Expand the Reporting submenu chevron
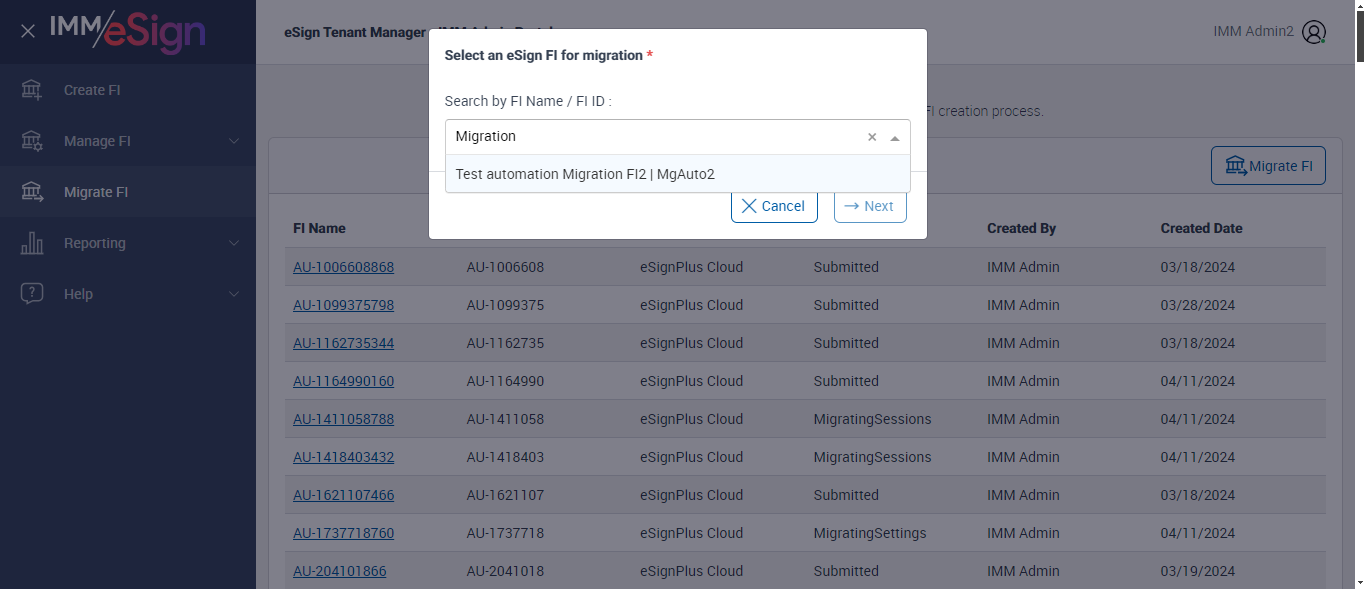 [x=234, y=243]
